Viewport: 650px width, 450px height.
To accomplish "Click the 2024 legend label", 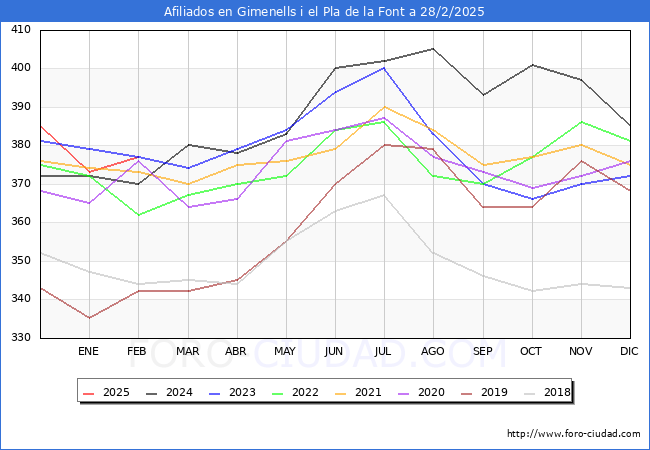I will pyautogui.click(x=179, y=392).
